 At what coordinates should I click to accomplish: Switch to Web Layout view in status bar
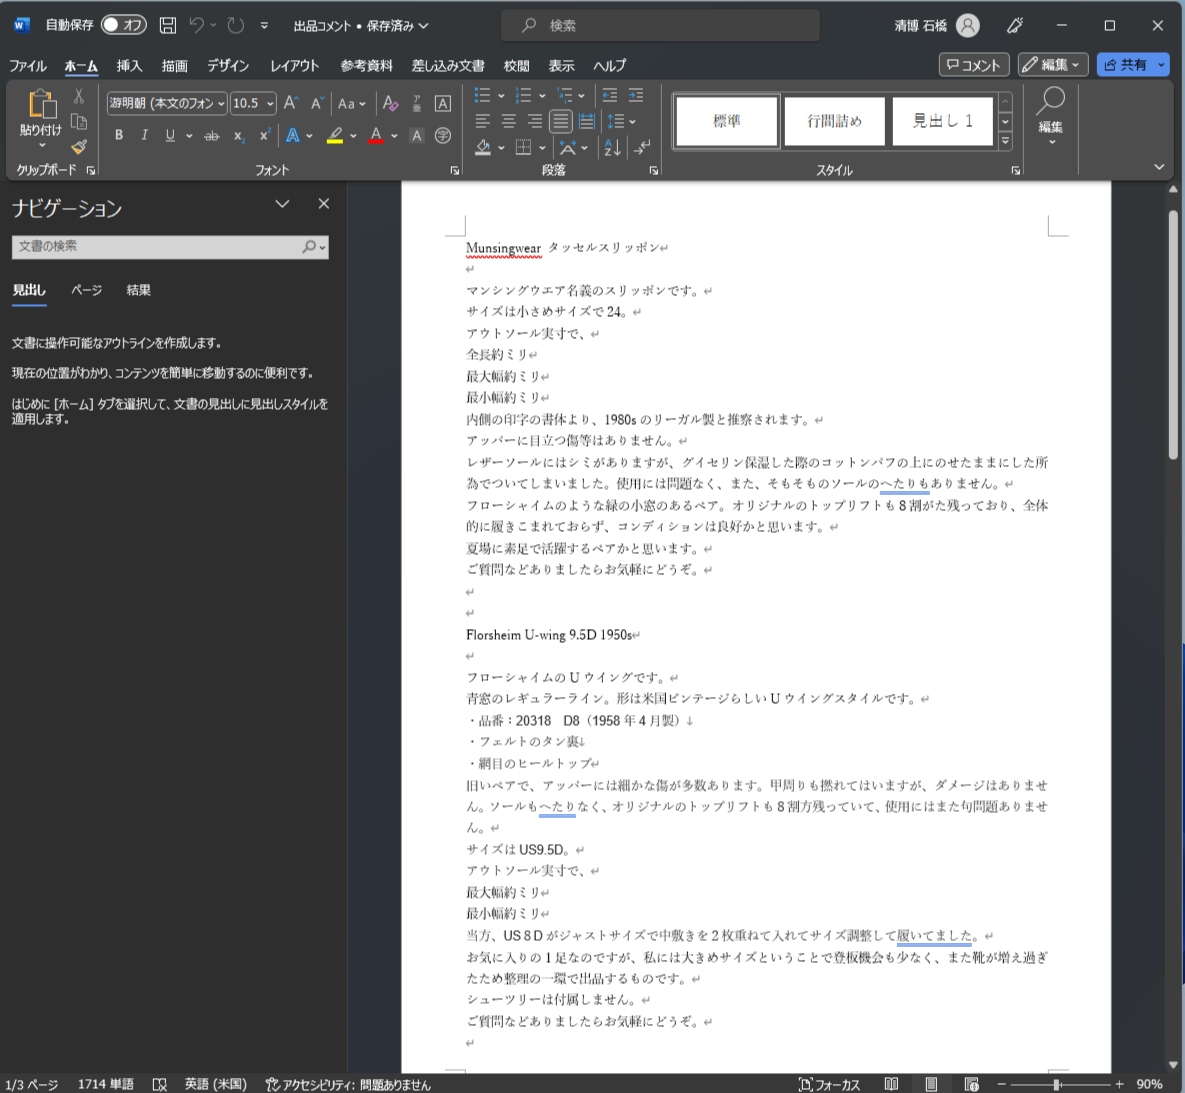[972, 1085]
